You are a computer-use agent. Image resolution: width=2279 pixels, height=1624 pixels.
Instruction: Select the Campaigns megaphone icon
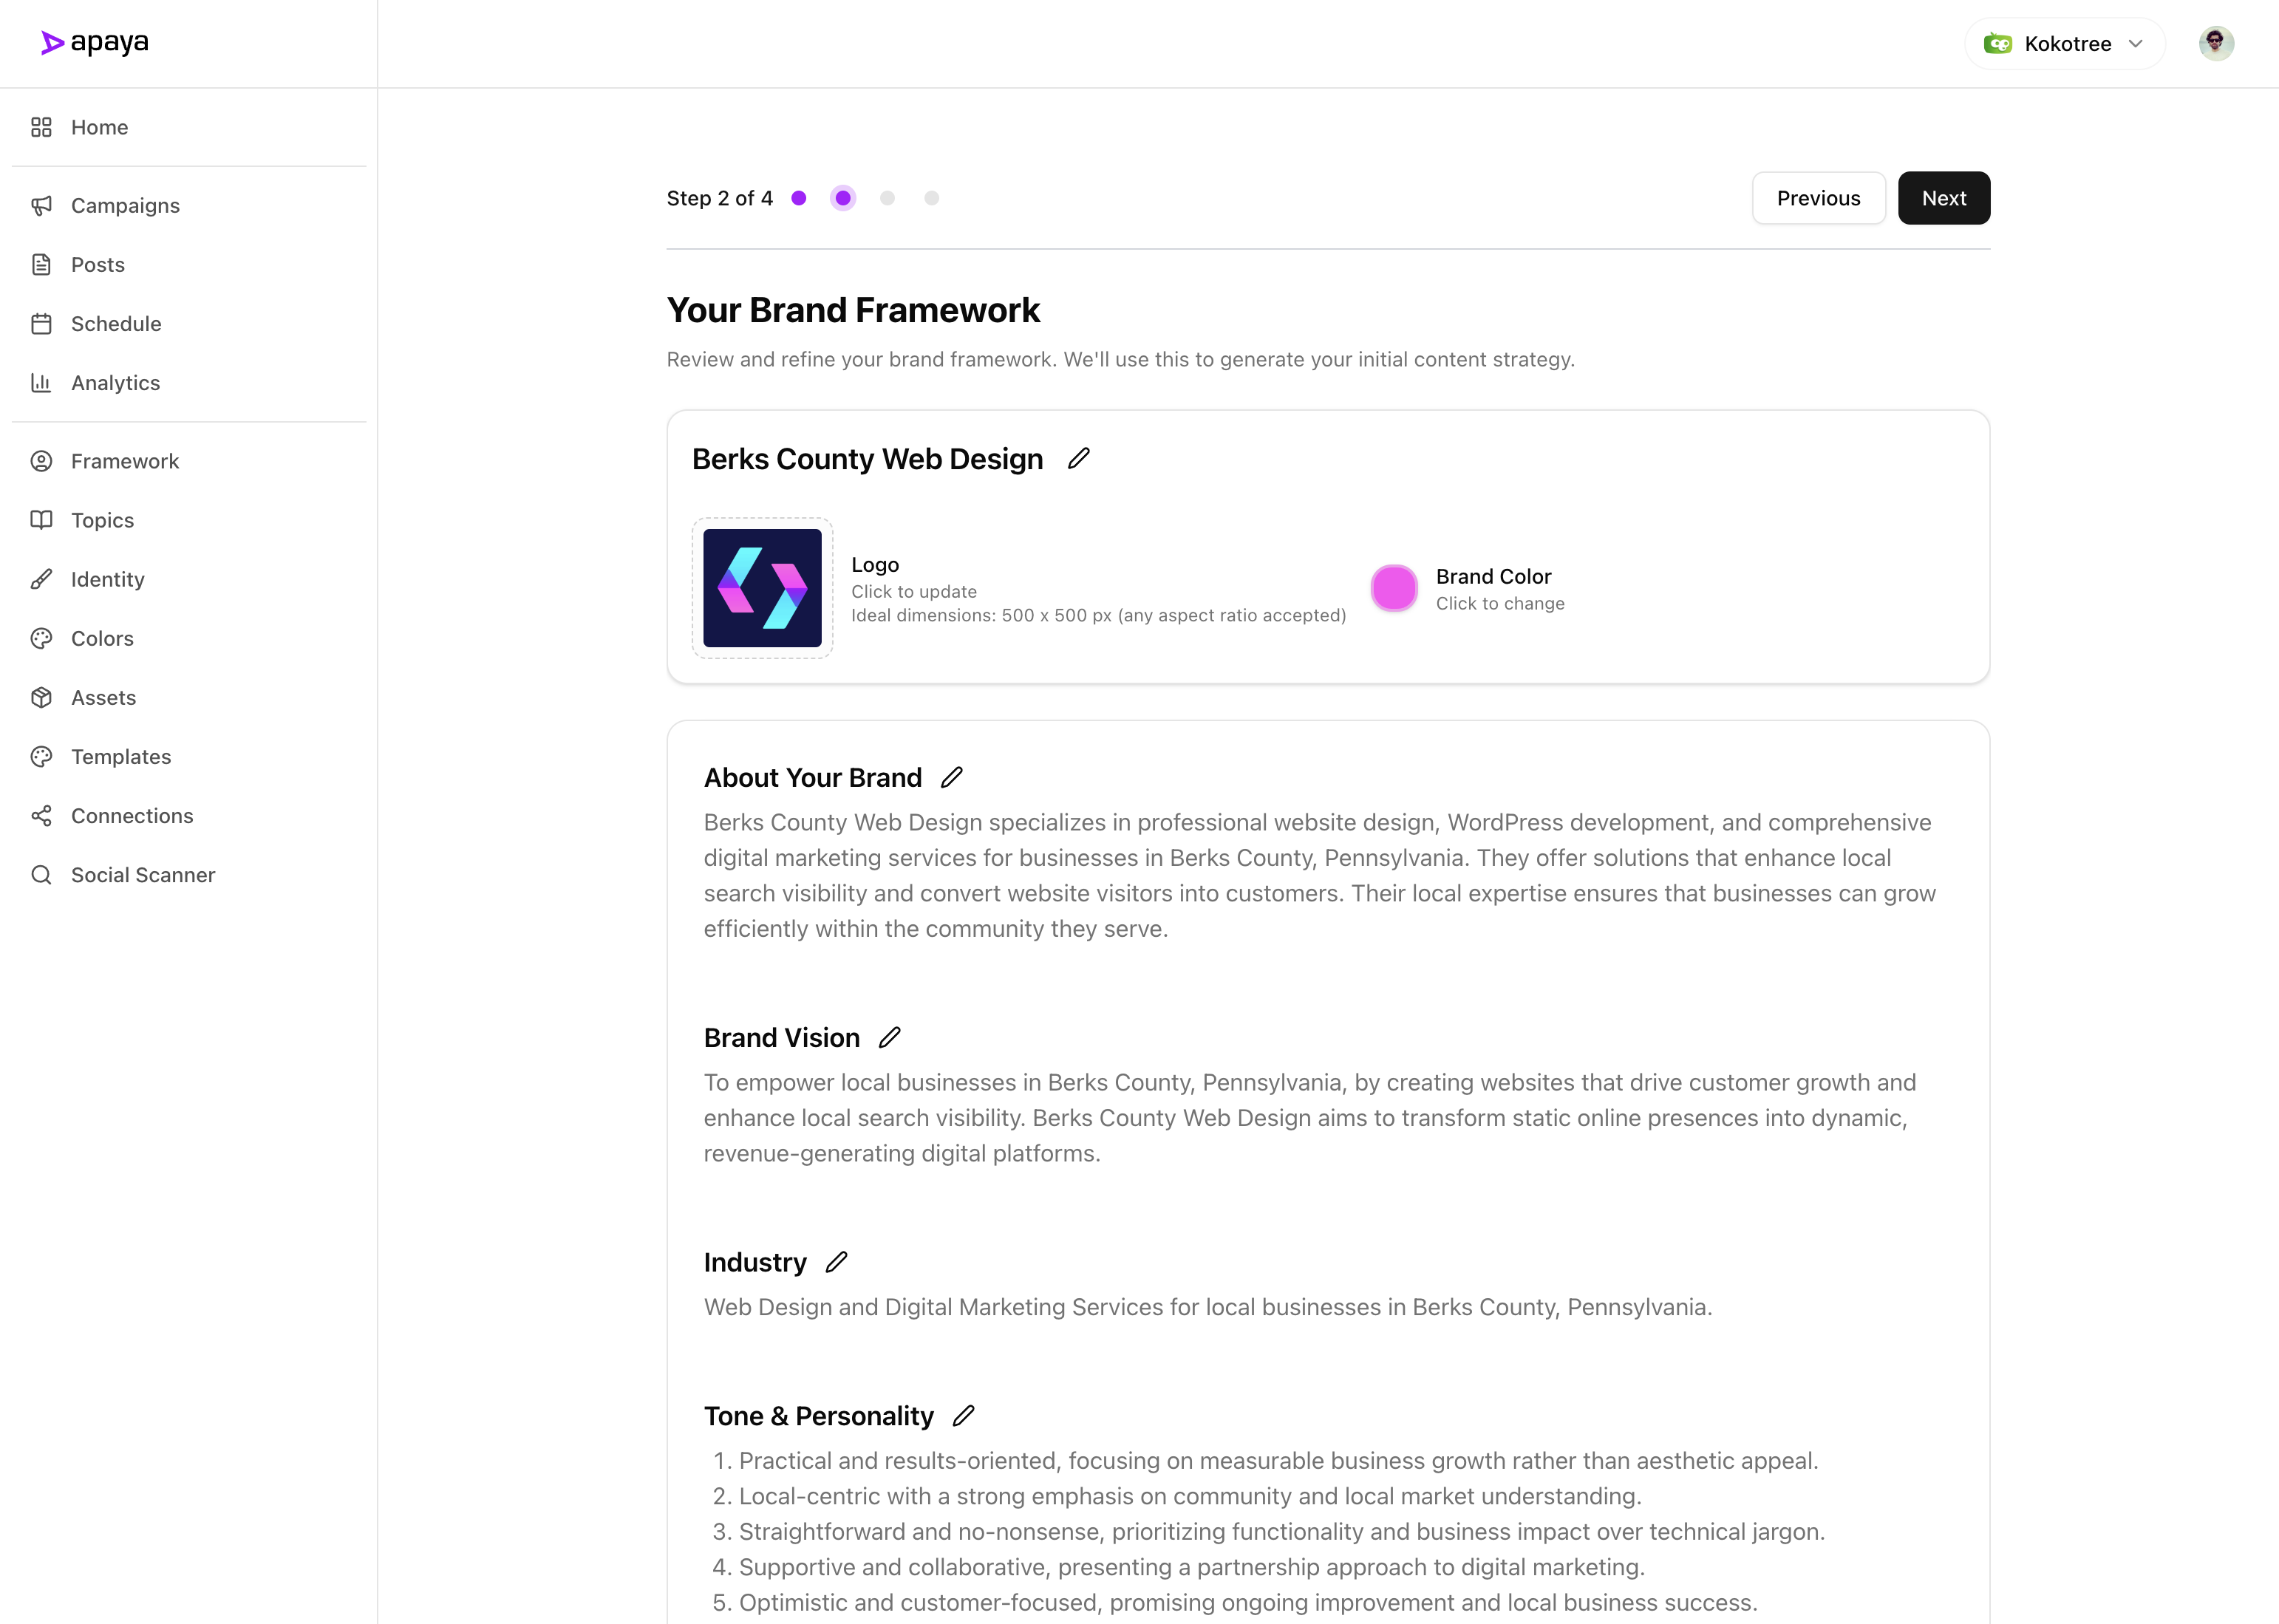pos(41,205)
